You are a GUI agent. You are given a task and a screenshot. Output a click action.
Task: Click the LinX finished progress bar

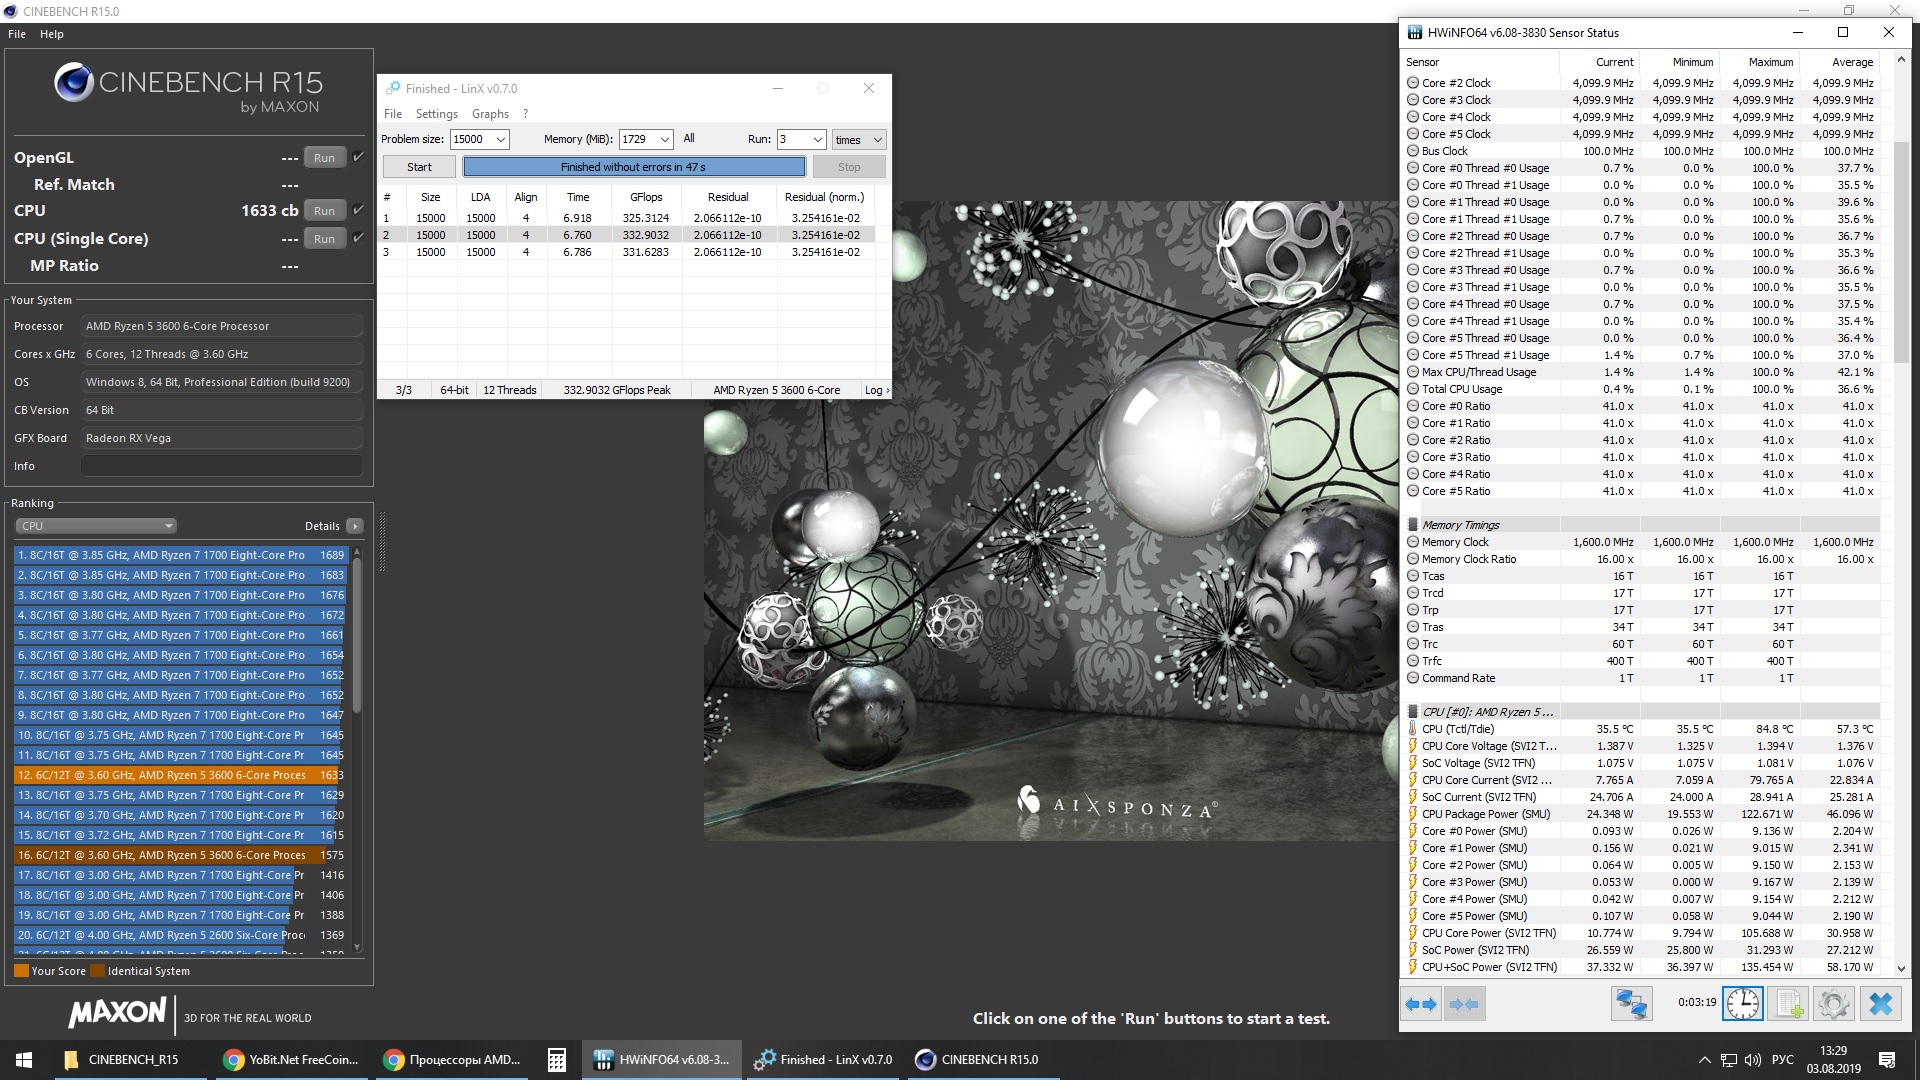coord(633,167)
